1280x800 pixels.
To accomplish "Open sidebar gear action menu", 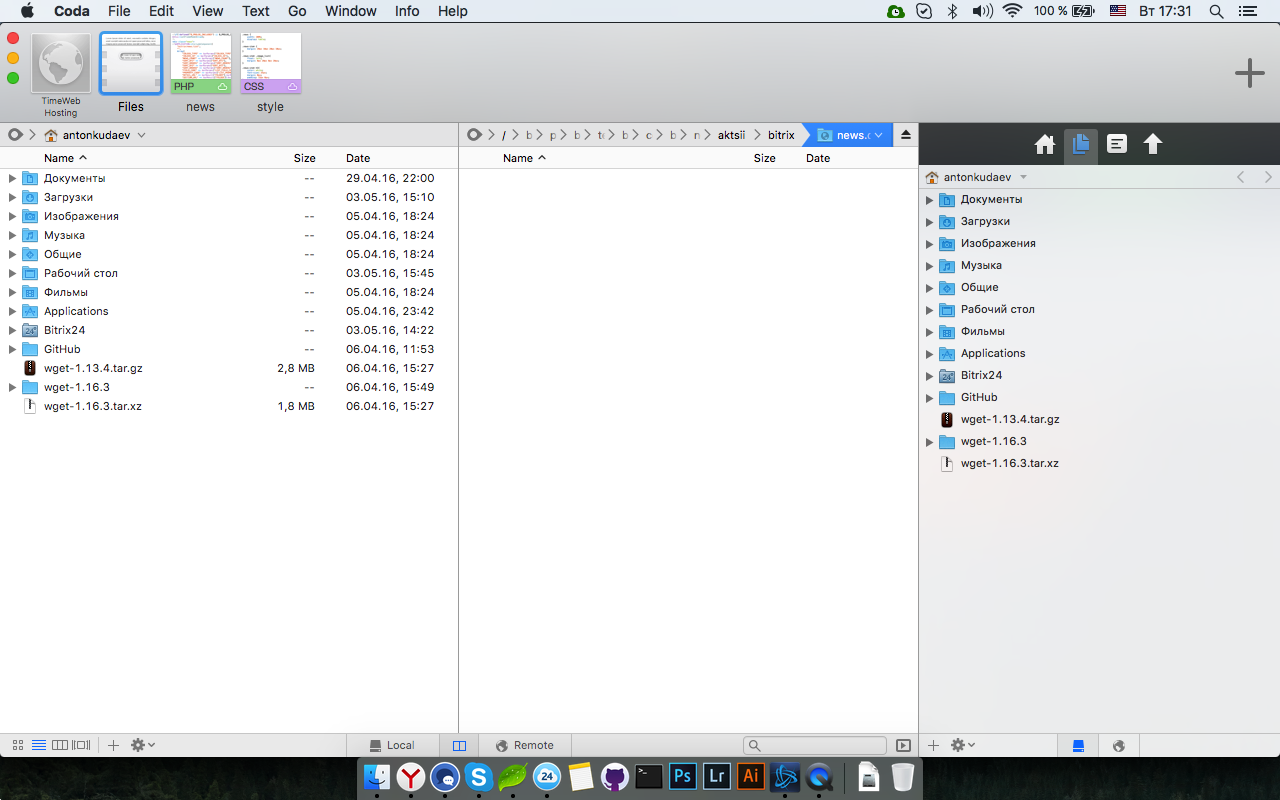I will click(963, 745).
